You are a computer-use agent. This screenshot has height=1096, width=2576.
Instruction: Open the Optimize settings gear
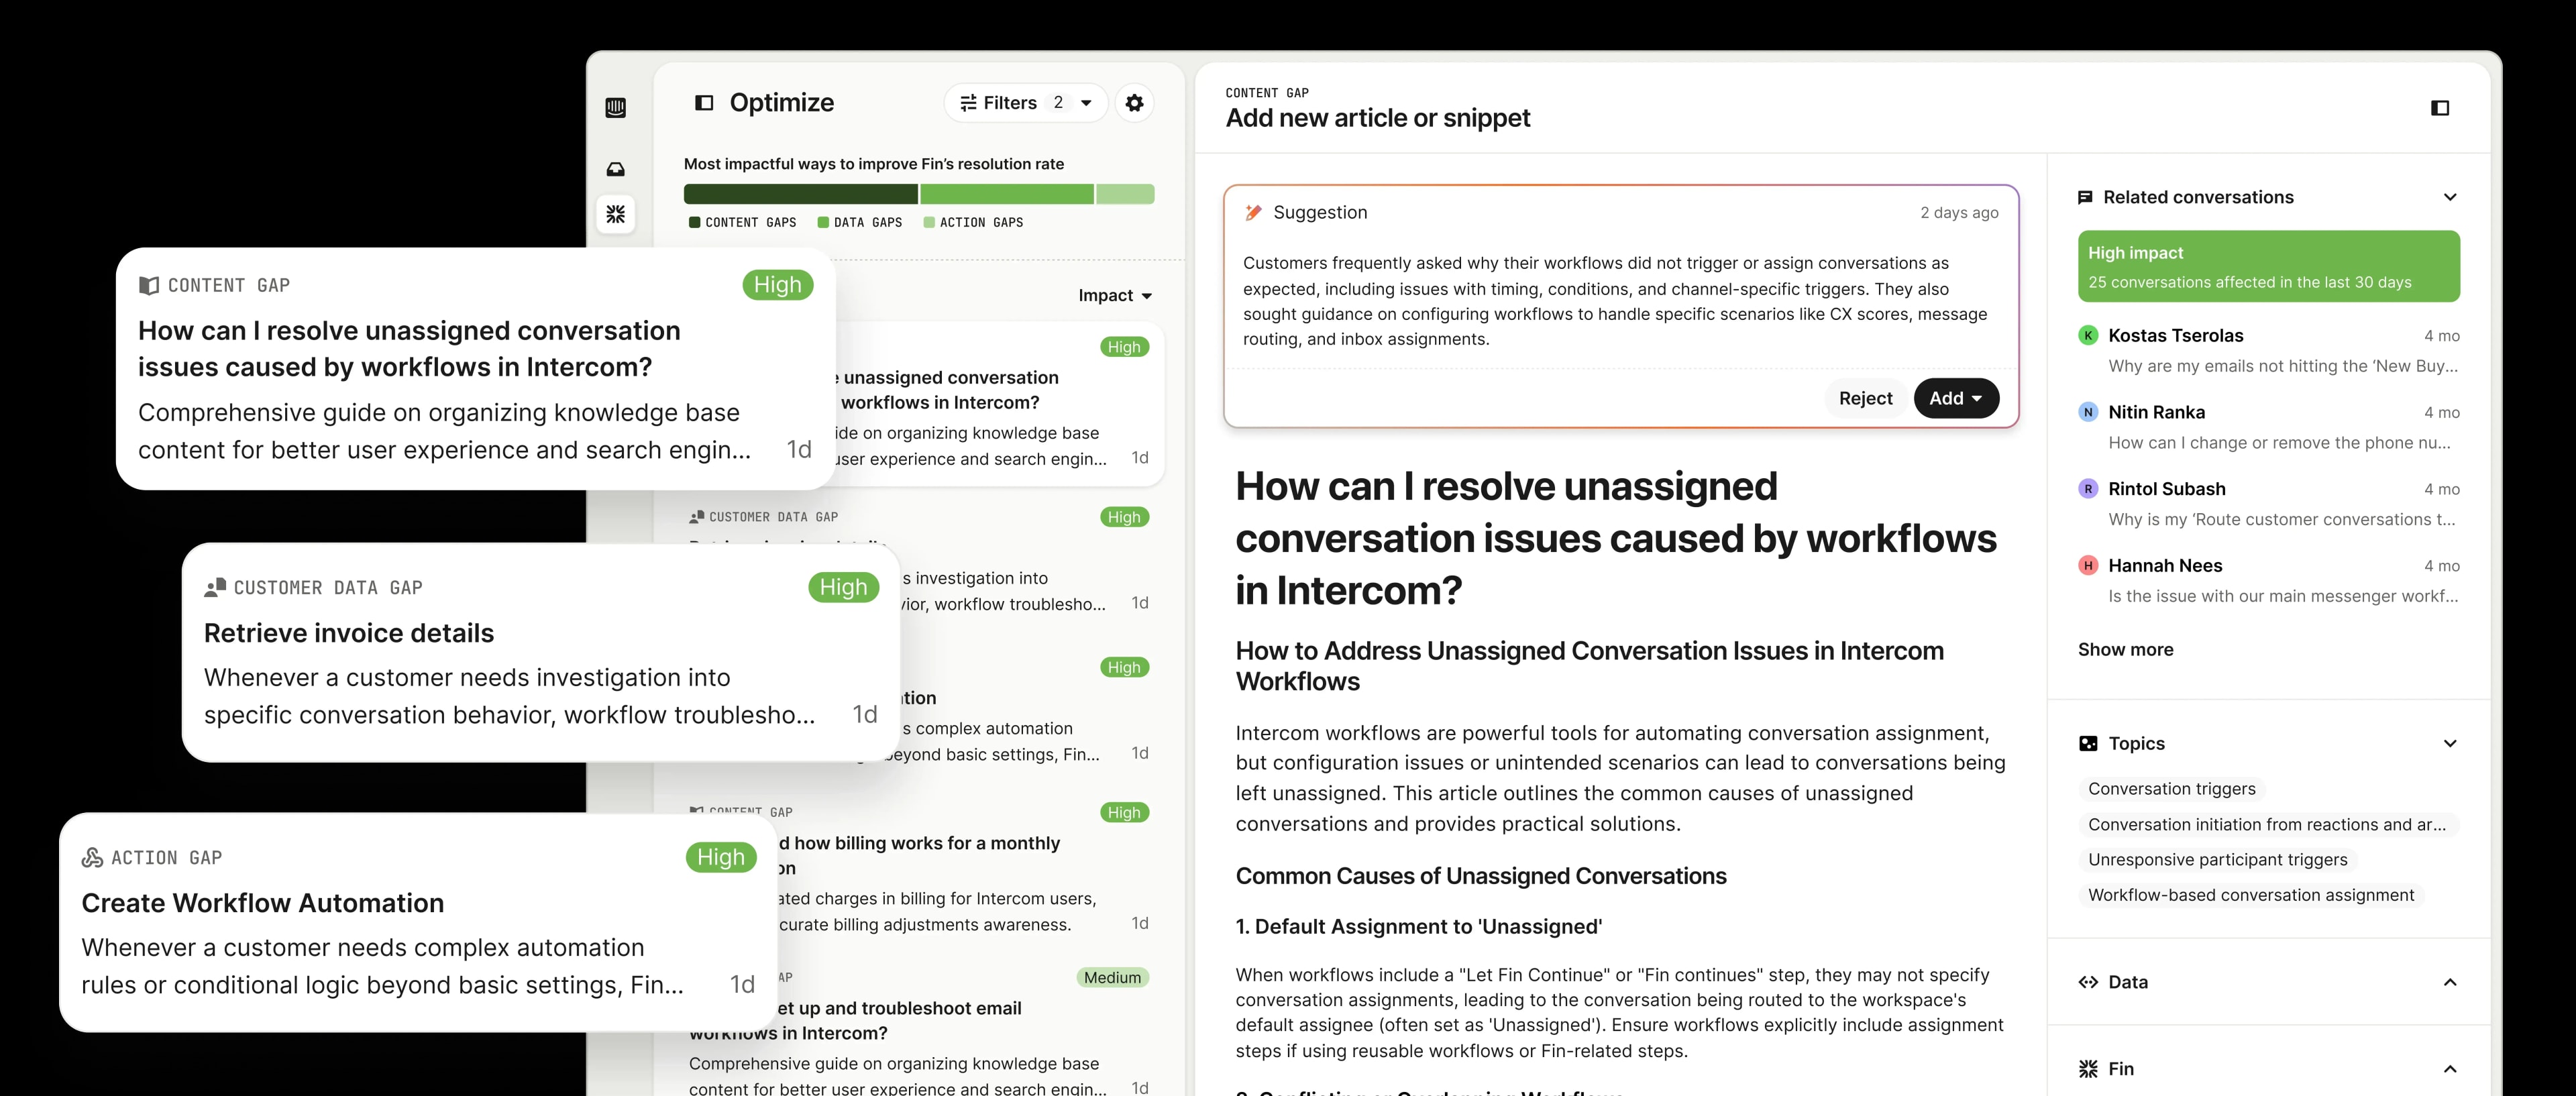[x=1134, y=102]
